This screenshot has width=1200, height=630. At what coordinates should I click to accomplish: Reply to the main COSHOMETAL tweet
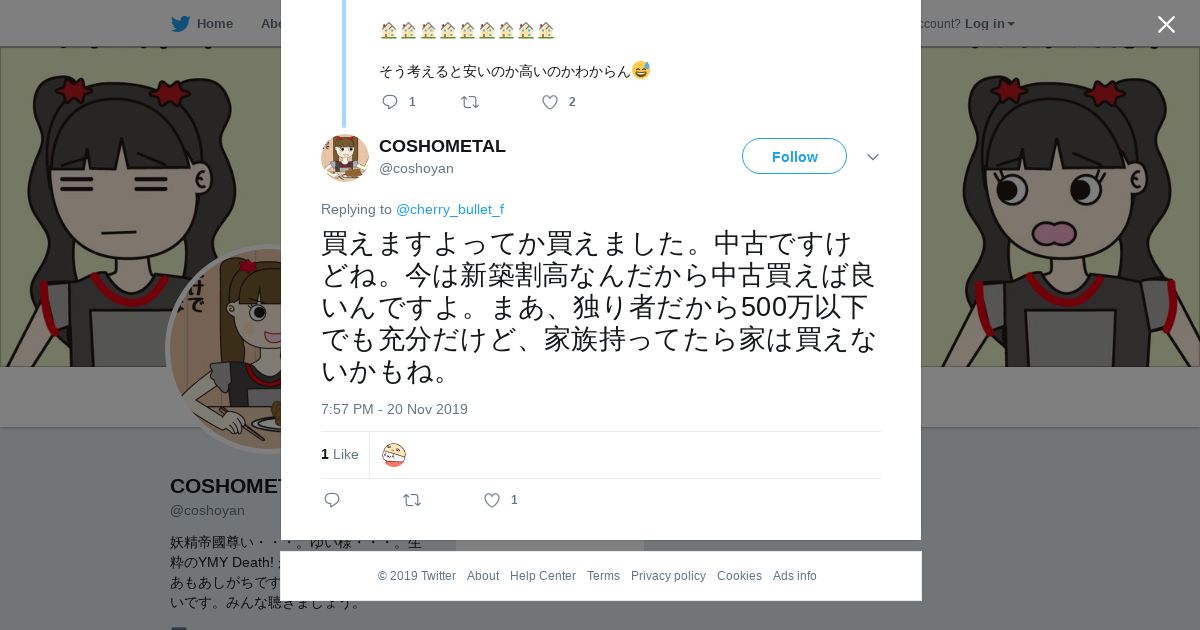(332, 500)
